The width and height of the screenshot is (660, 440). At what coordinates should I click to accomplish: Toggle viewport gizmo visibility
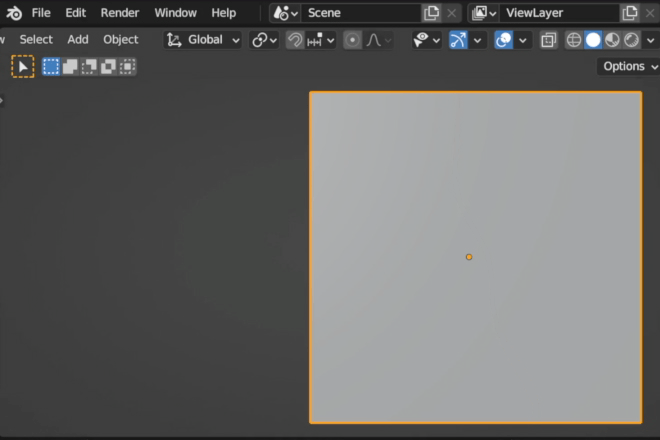[458, 40]
